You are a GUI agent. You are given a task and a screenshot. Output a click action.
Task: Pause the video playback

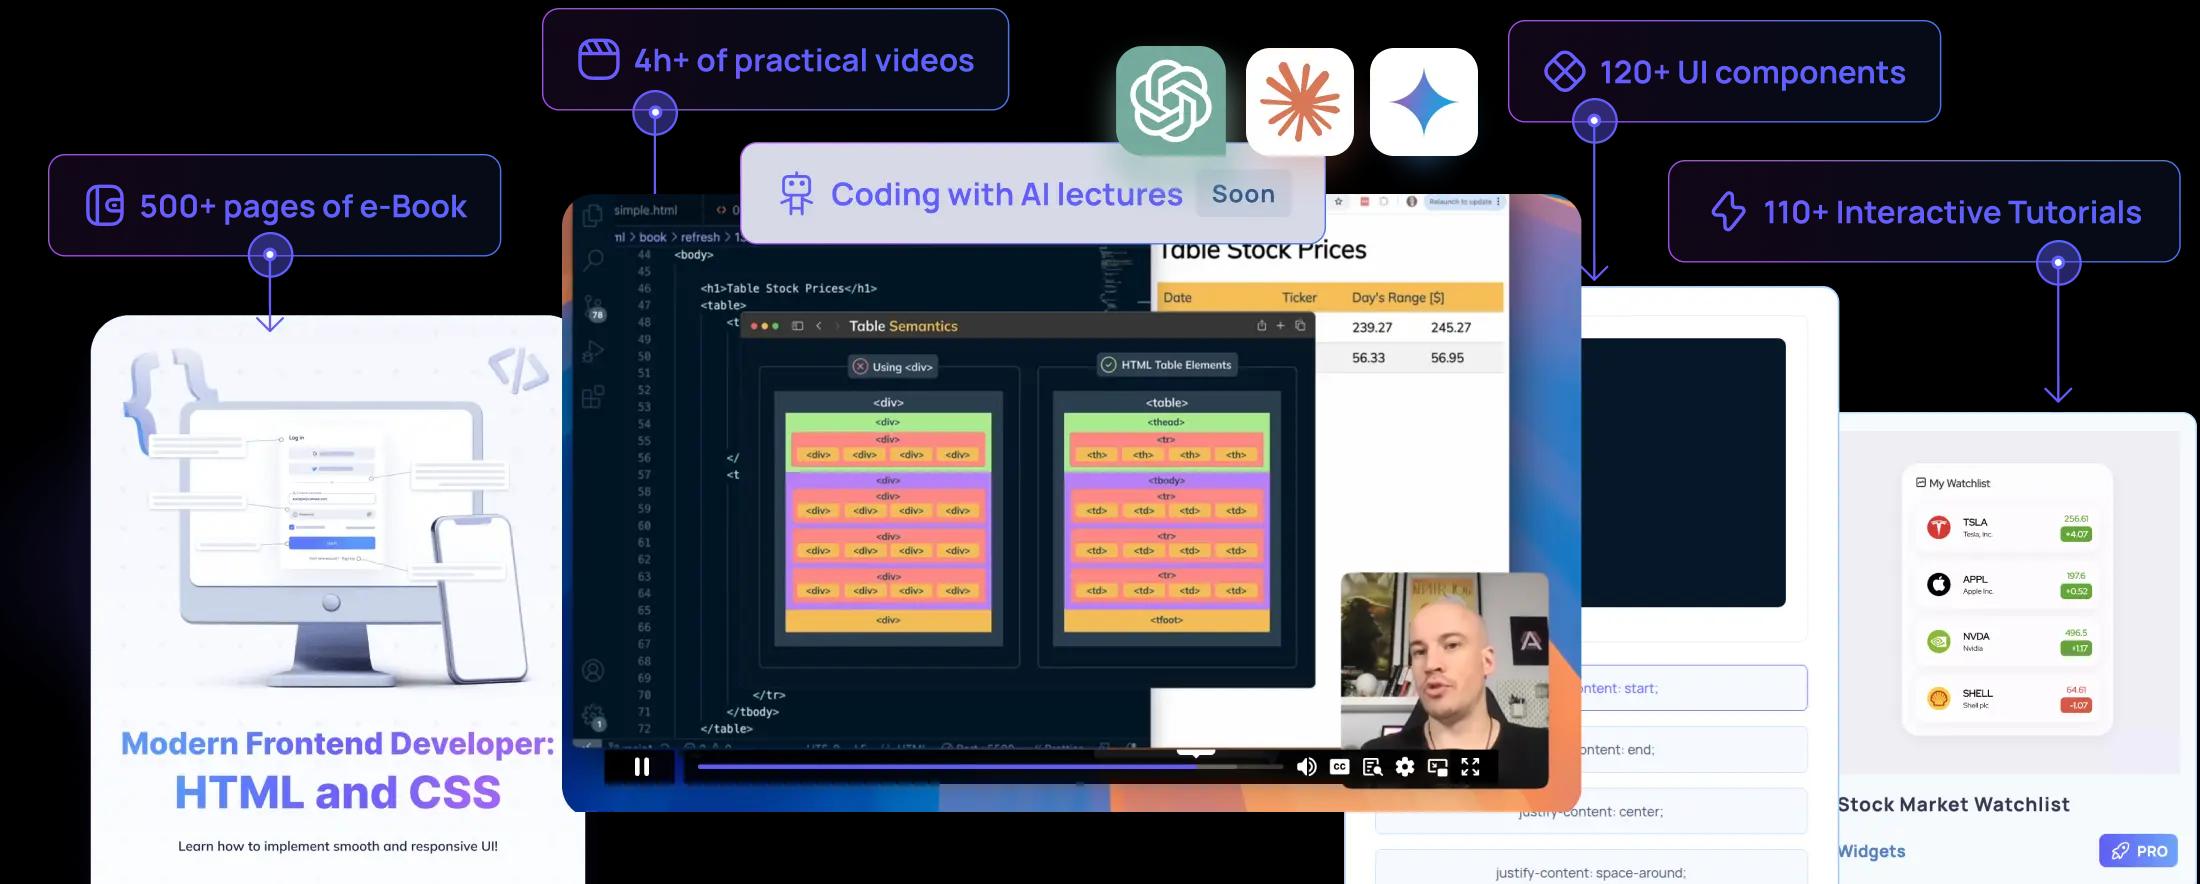pyautogui.click(x=642, y=767)
